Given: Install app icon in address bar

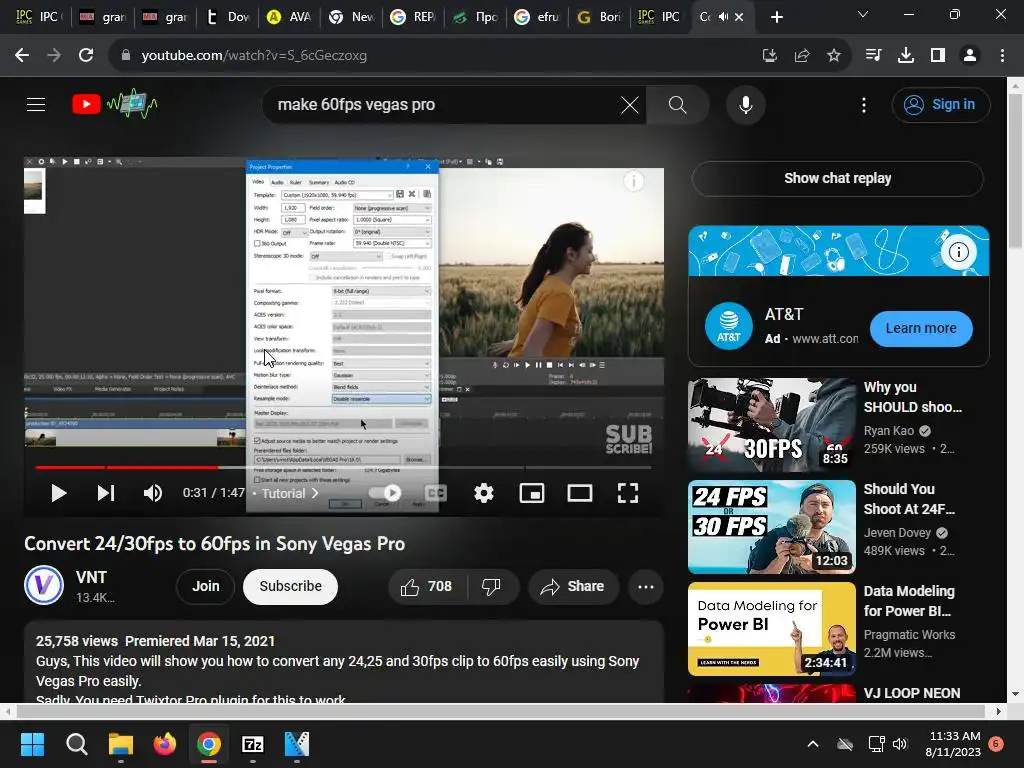Looking at the screenshot, I should (x=770, y=56).
